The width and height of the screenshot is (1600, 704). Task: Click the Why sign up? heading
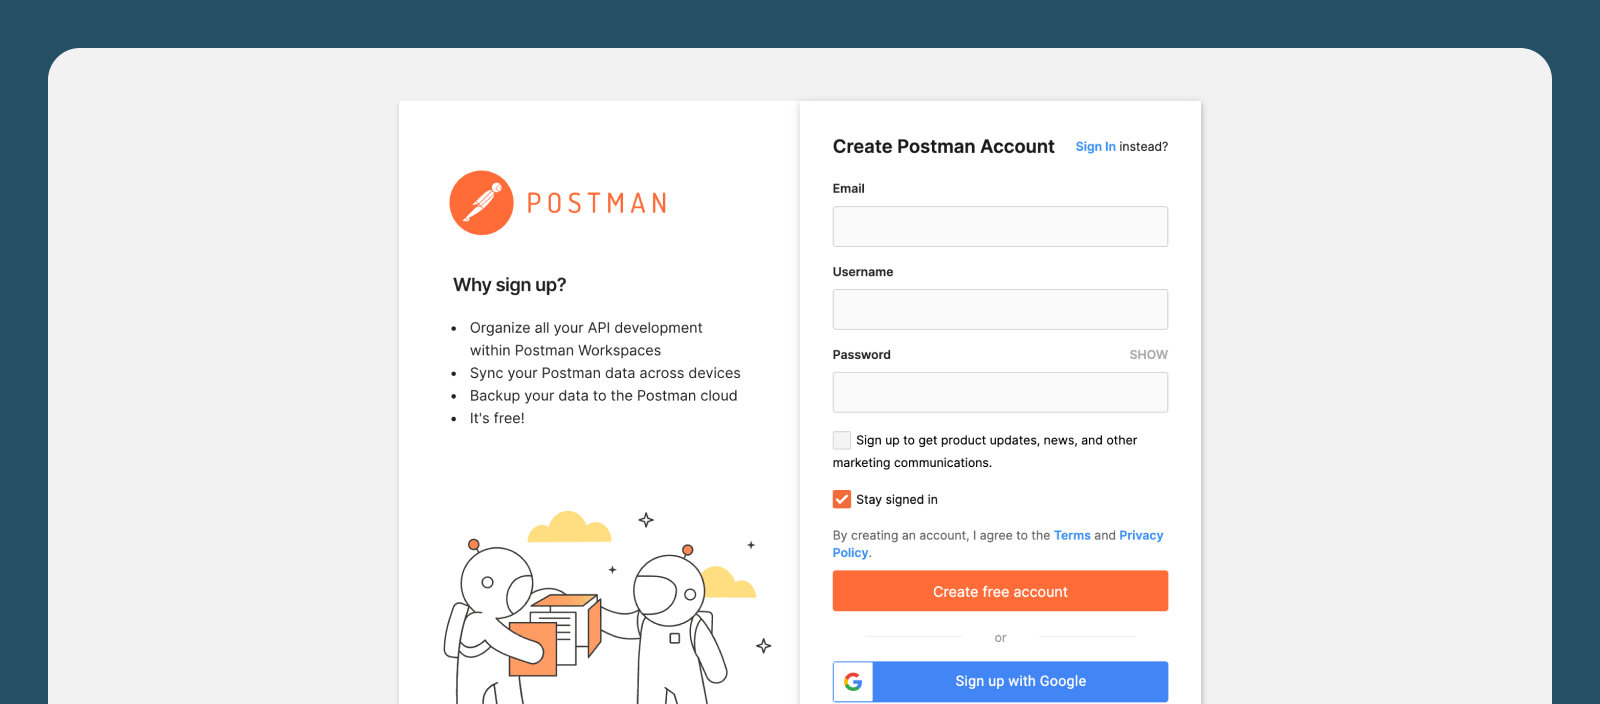point(510,285)
